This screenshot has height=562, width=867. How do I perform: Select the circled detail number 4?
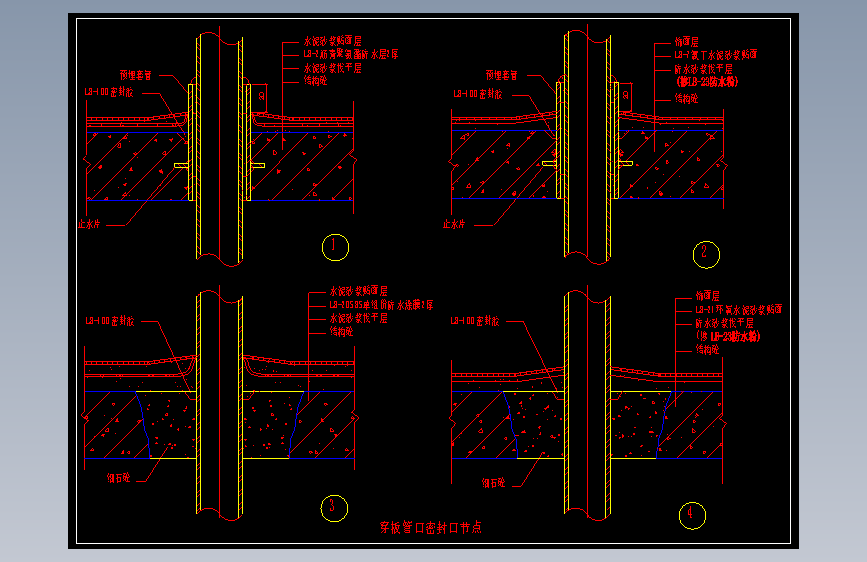click(692, 515)
